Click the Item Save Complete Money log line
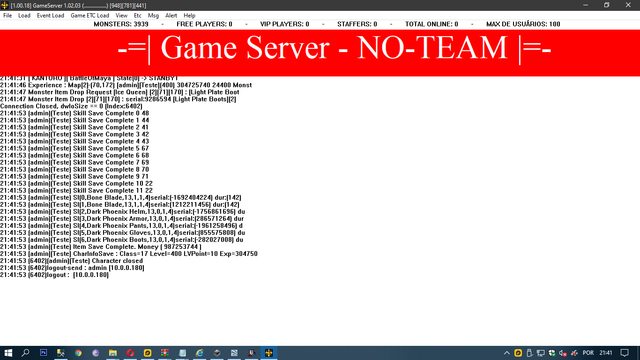This screenshot has width=640, height=360. (x=100, y=247)
